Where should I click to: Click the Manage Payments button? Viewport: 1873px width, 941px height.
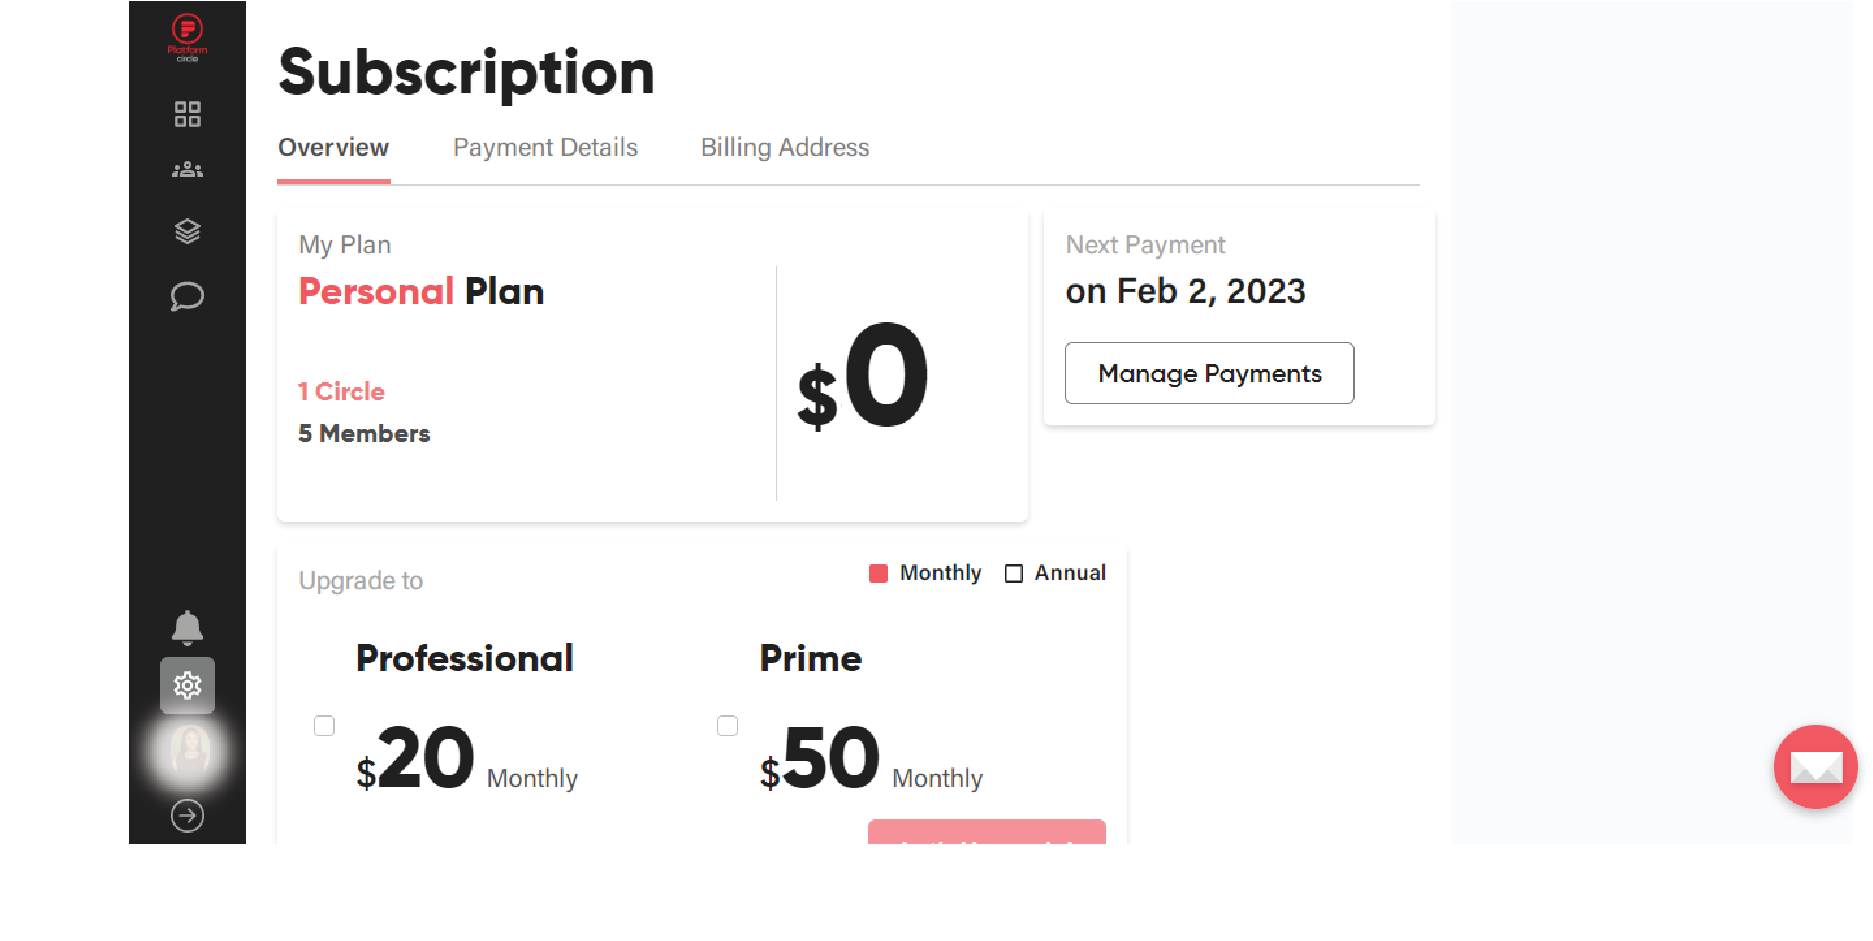(x=1209, y=373)
